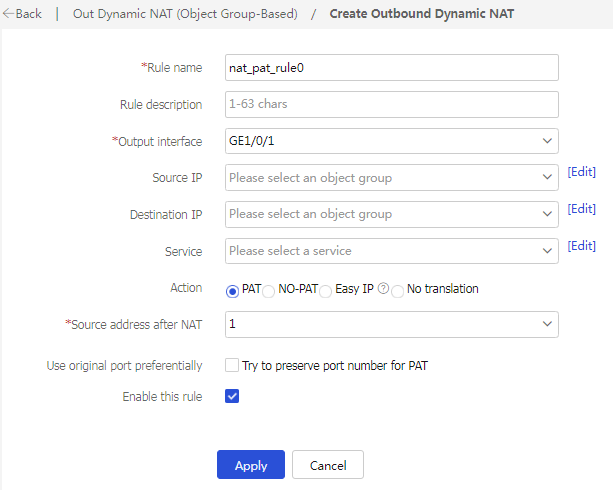613x490 pixels.
Task: Click the Cancel button
Action: [328, 465]
